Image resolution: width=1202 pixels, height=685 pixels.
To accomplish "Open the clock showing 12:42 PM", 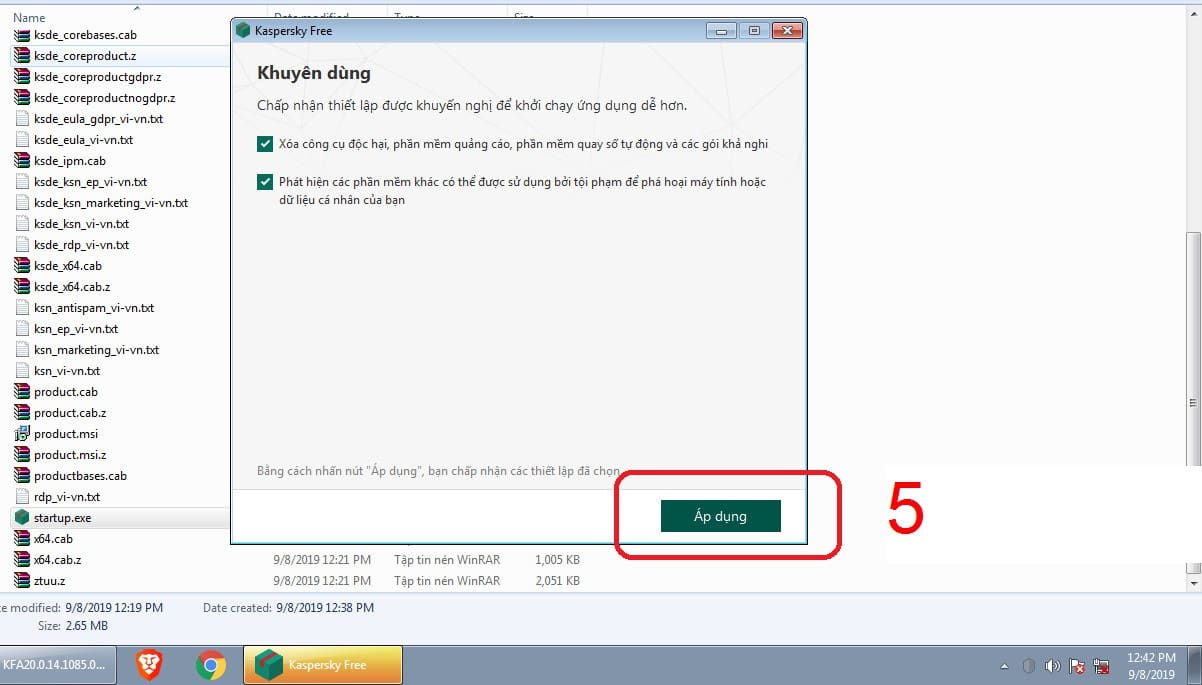I will coord(1151,665).
